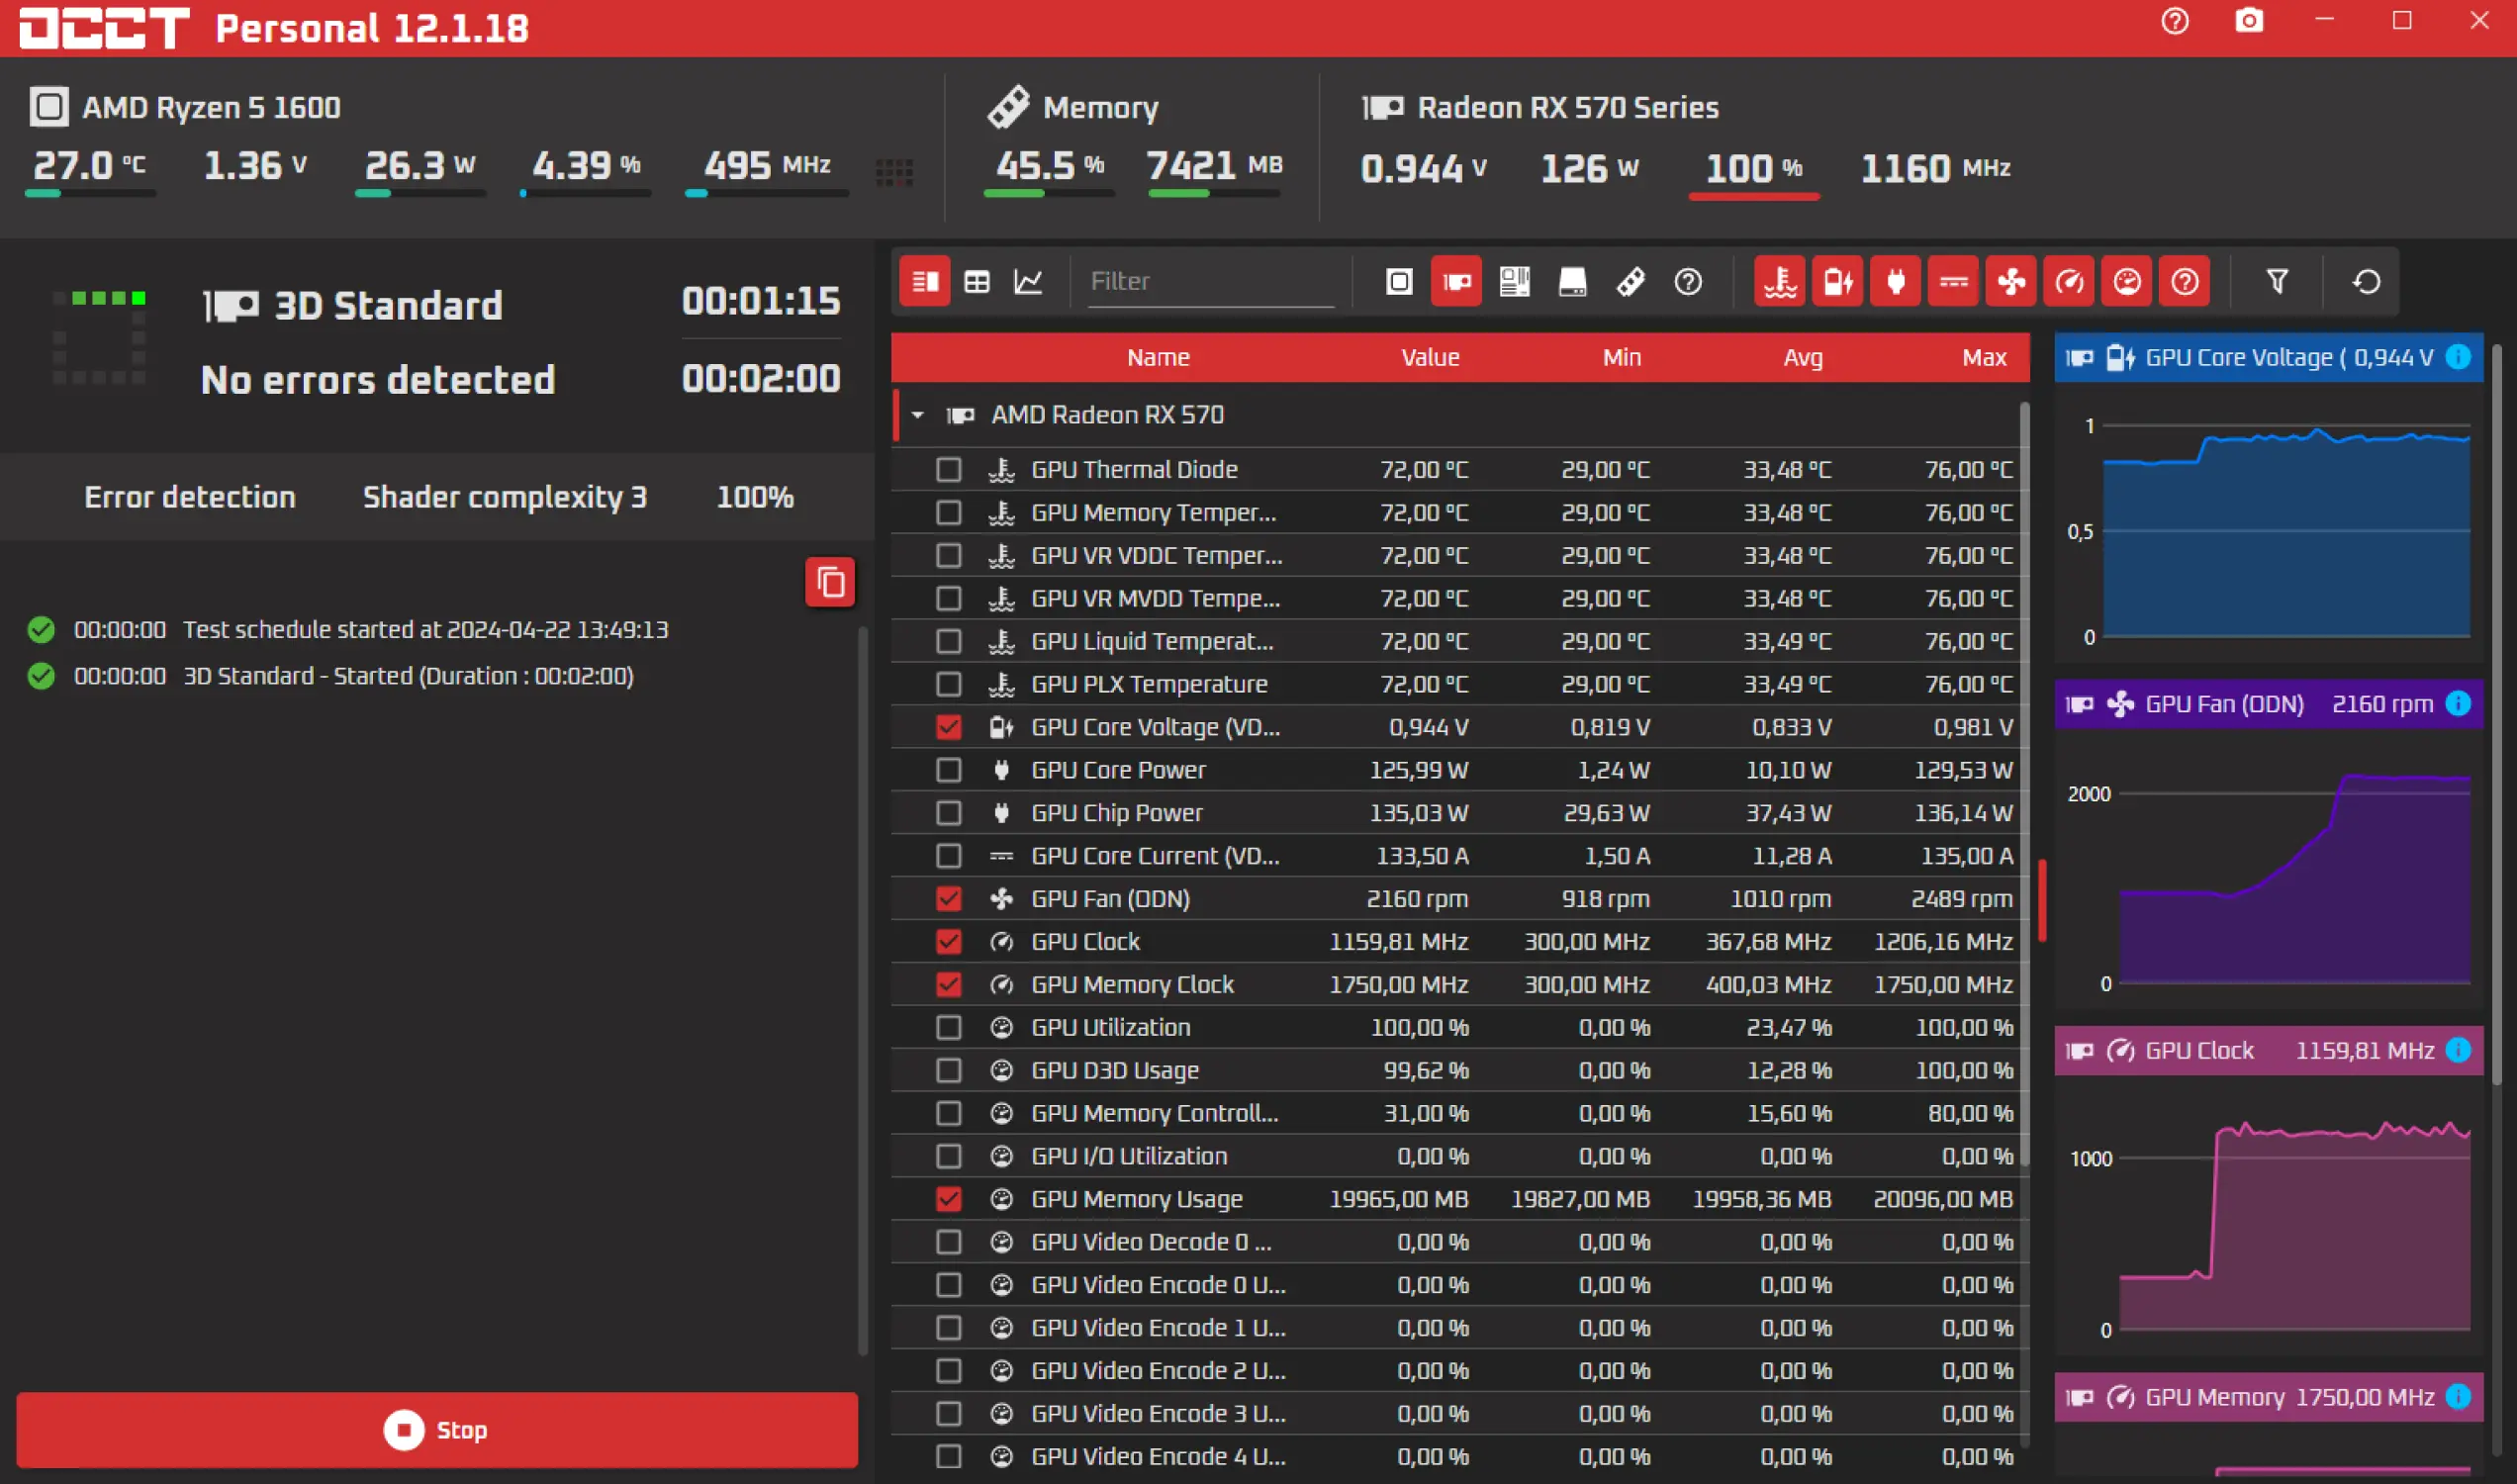Click the sensor Filter text field
This screenshot has width=2517, height=1484.
point(1210,282)
